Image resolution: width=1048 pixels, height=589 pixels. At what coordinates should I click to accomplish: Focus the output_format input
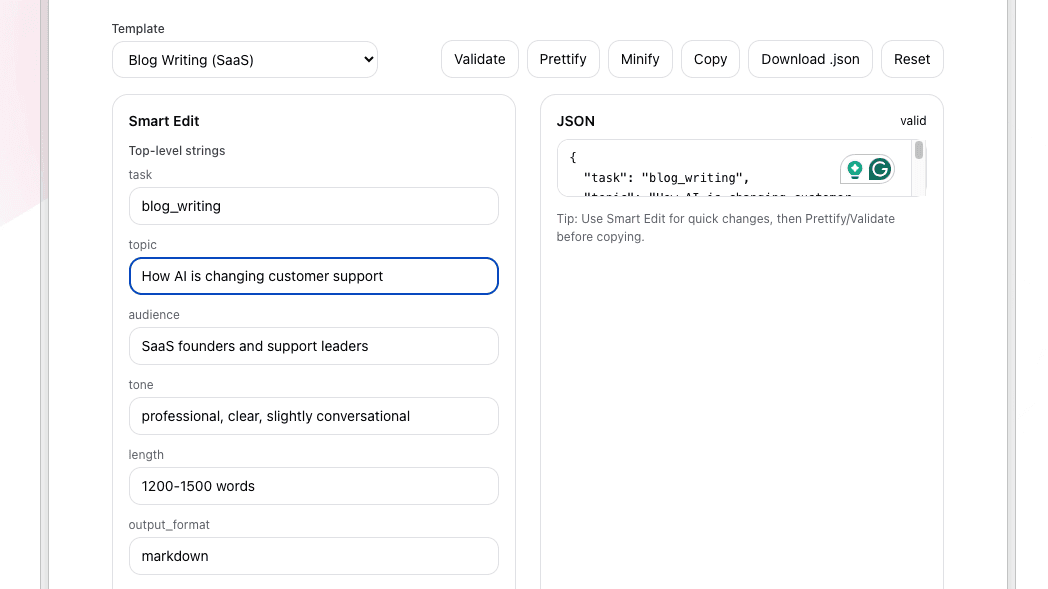coord(313,556)
